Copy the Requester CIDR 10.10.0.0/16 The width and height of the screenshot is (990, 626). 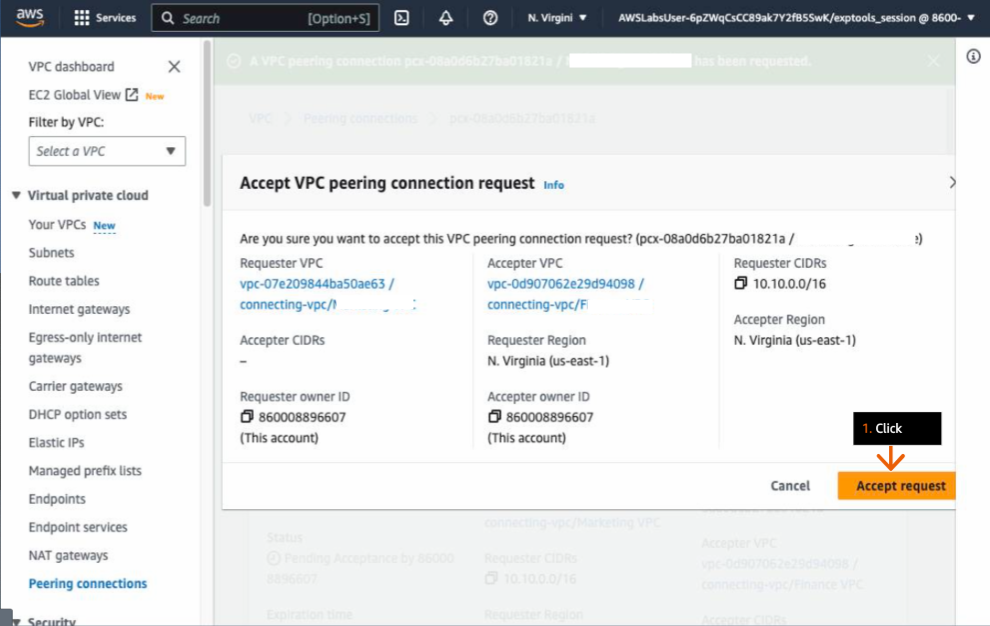pos(738,285)
